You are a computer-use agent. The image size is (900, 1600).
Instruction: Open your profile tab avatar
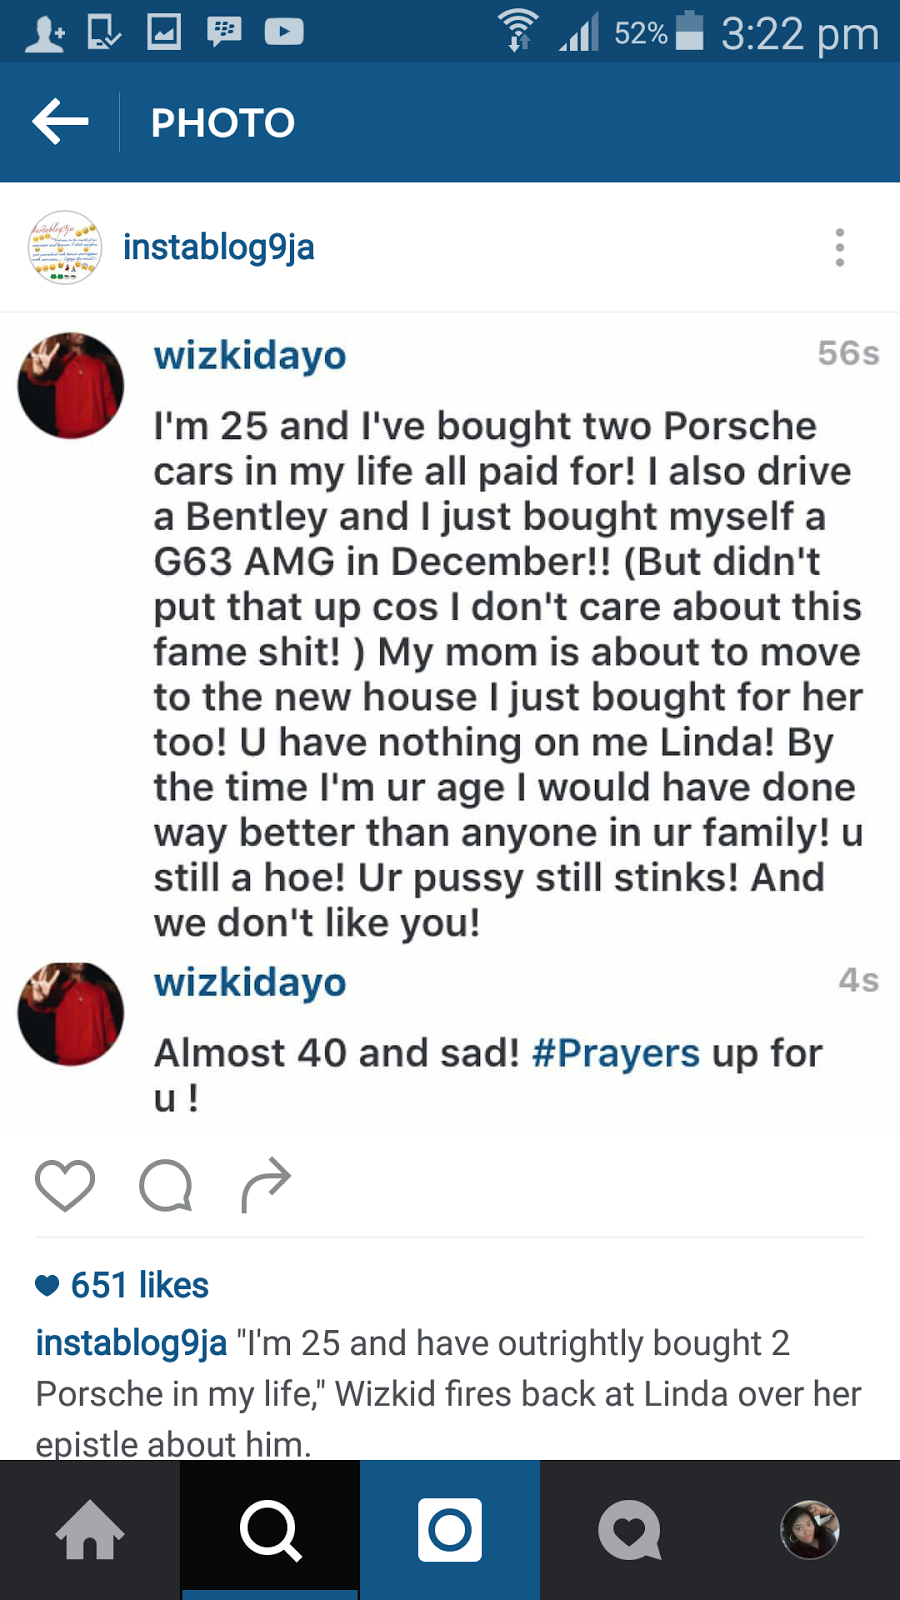click(x=809, y=1530)
